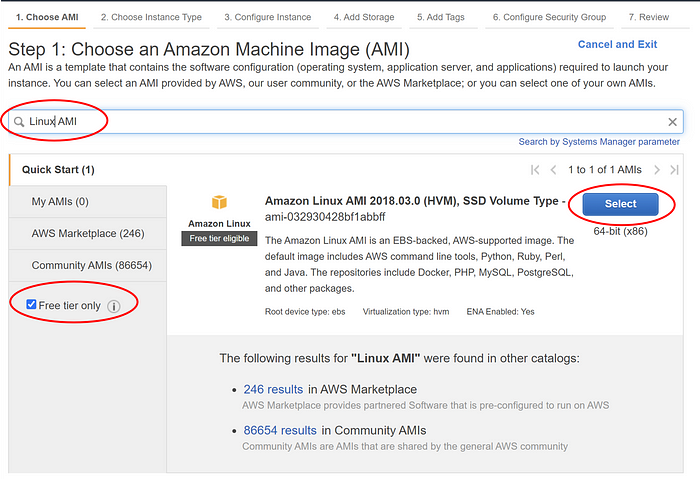
Task: Click Cancel and Exit link
Action: click(617, 44)
